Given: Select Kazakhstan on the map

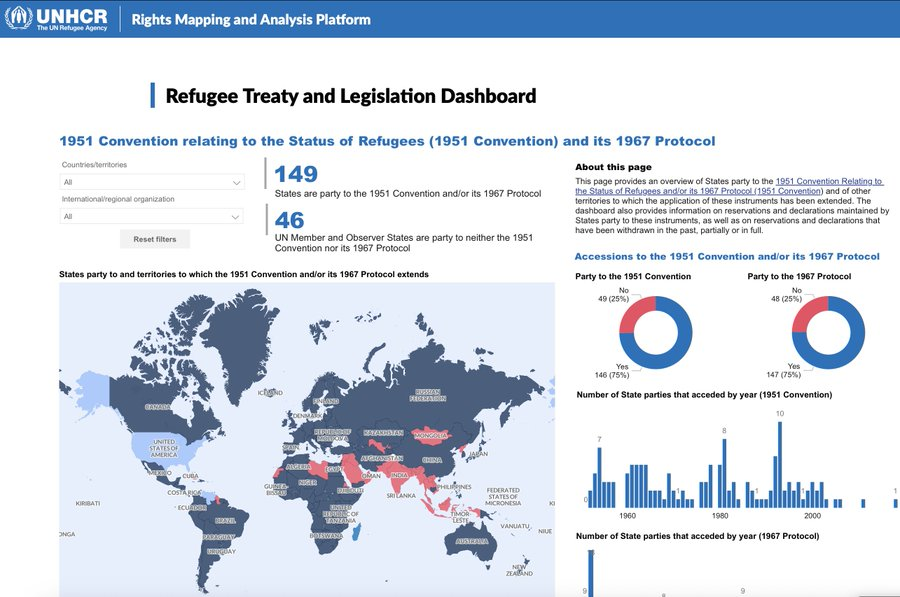Looking at the screenshot, I should point(383,433).
